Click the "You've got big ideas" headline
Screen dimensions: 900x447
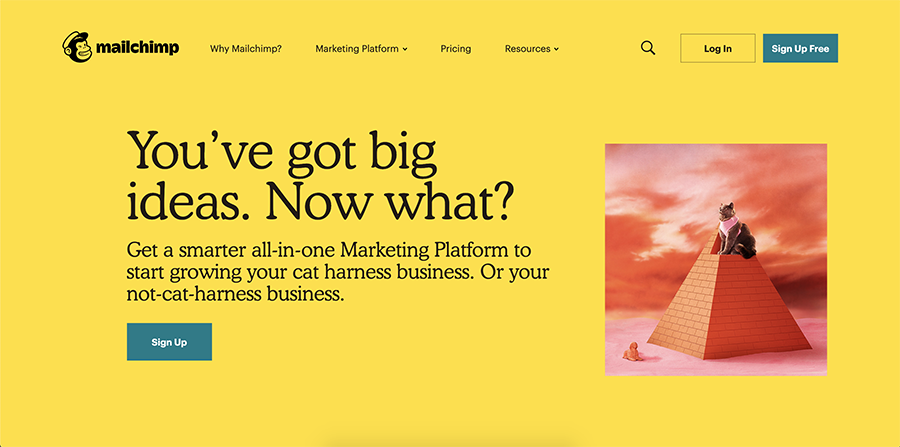(319, 177)
